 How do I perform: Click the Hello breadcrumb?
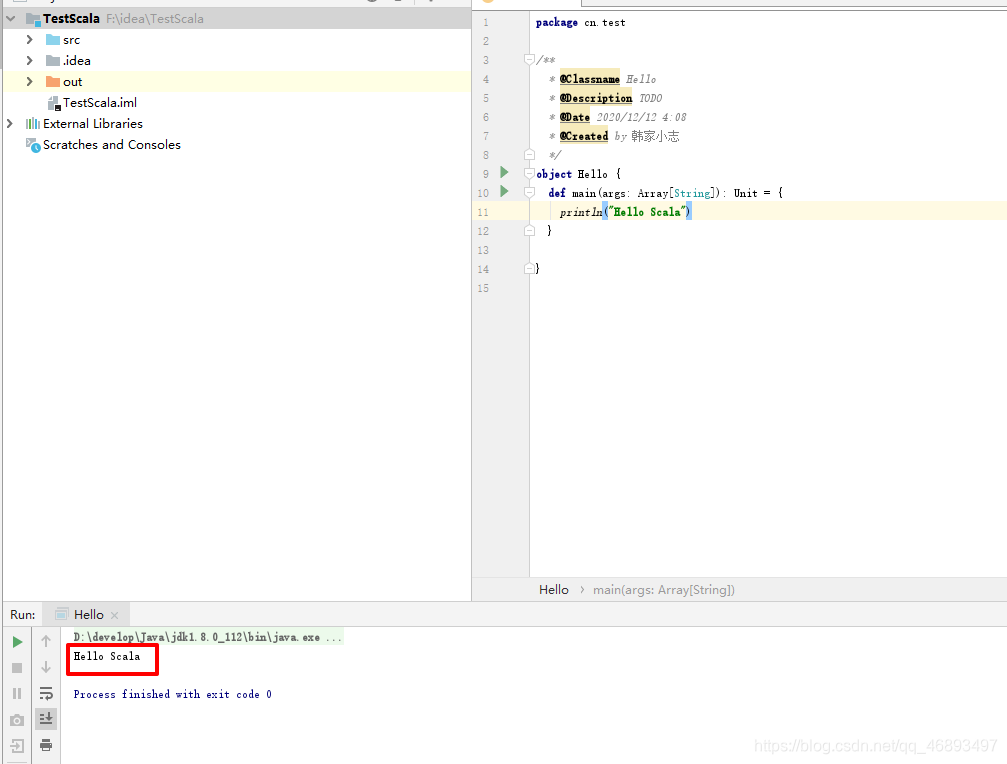pyautogui.click(x=554, y=589)
